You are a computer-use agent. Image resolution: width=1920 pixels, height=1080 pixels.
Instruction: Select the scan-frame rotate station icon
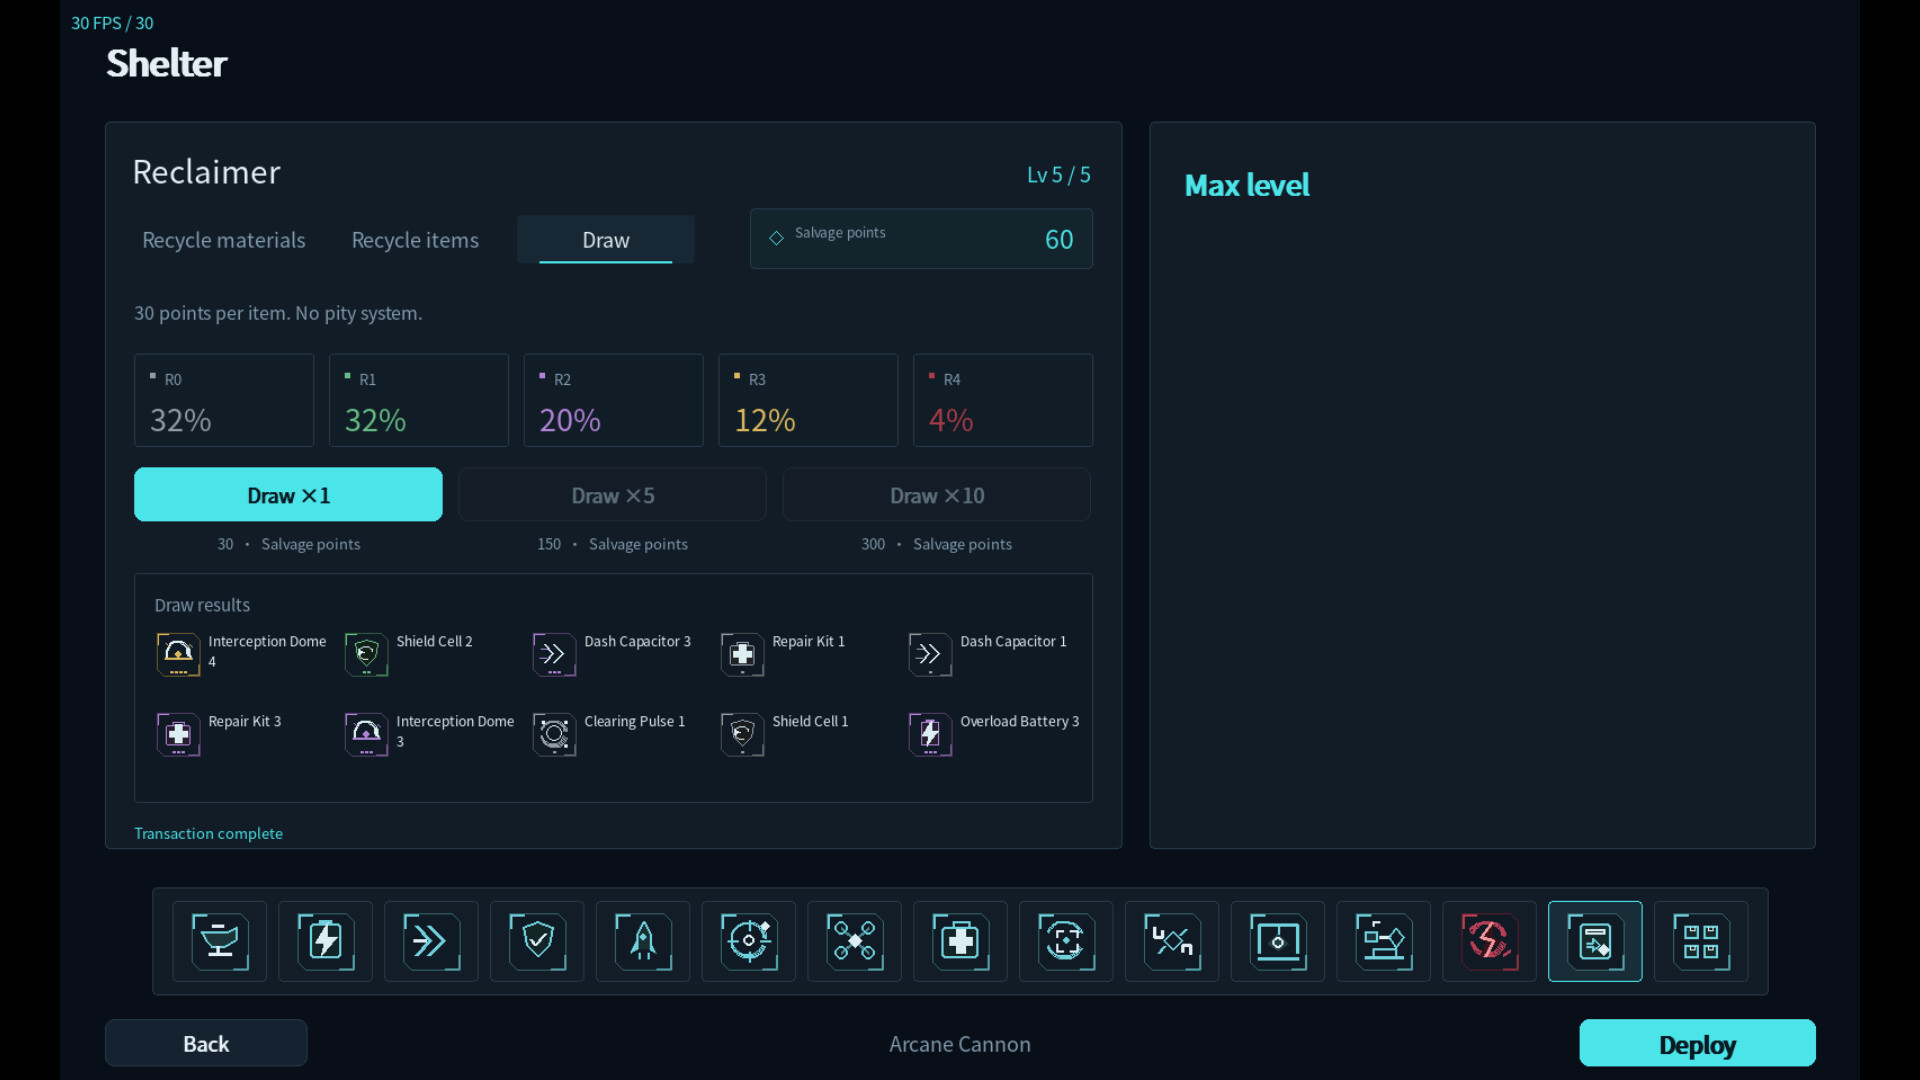1067,941
